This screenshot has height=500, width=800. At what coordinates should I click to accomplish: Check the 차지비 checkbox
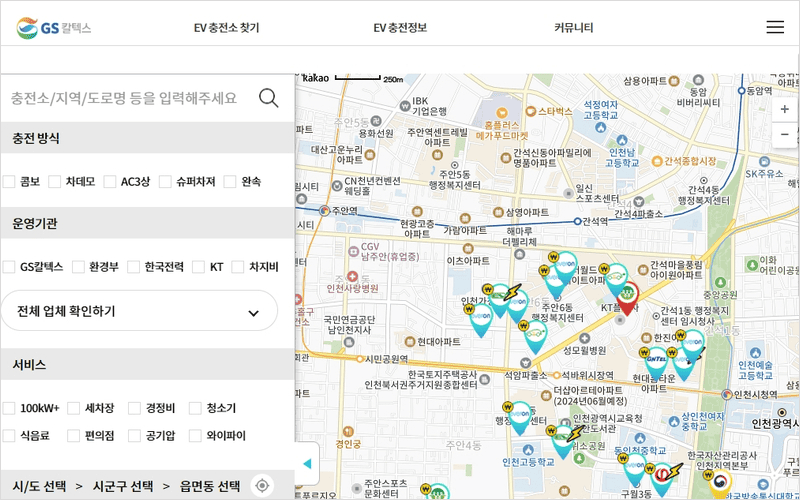pos(238,267)
